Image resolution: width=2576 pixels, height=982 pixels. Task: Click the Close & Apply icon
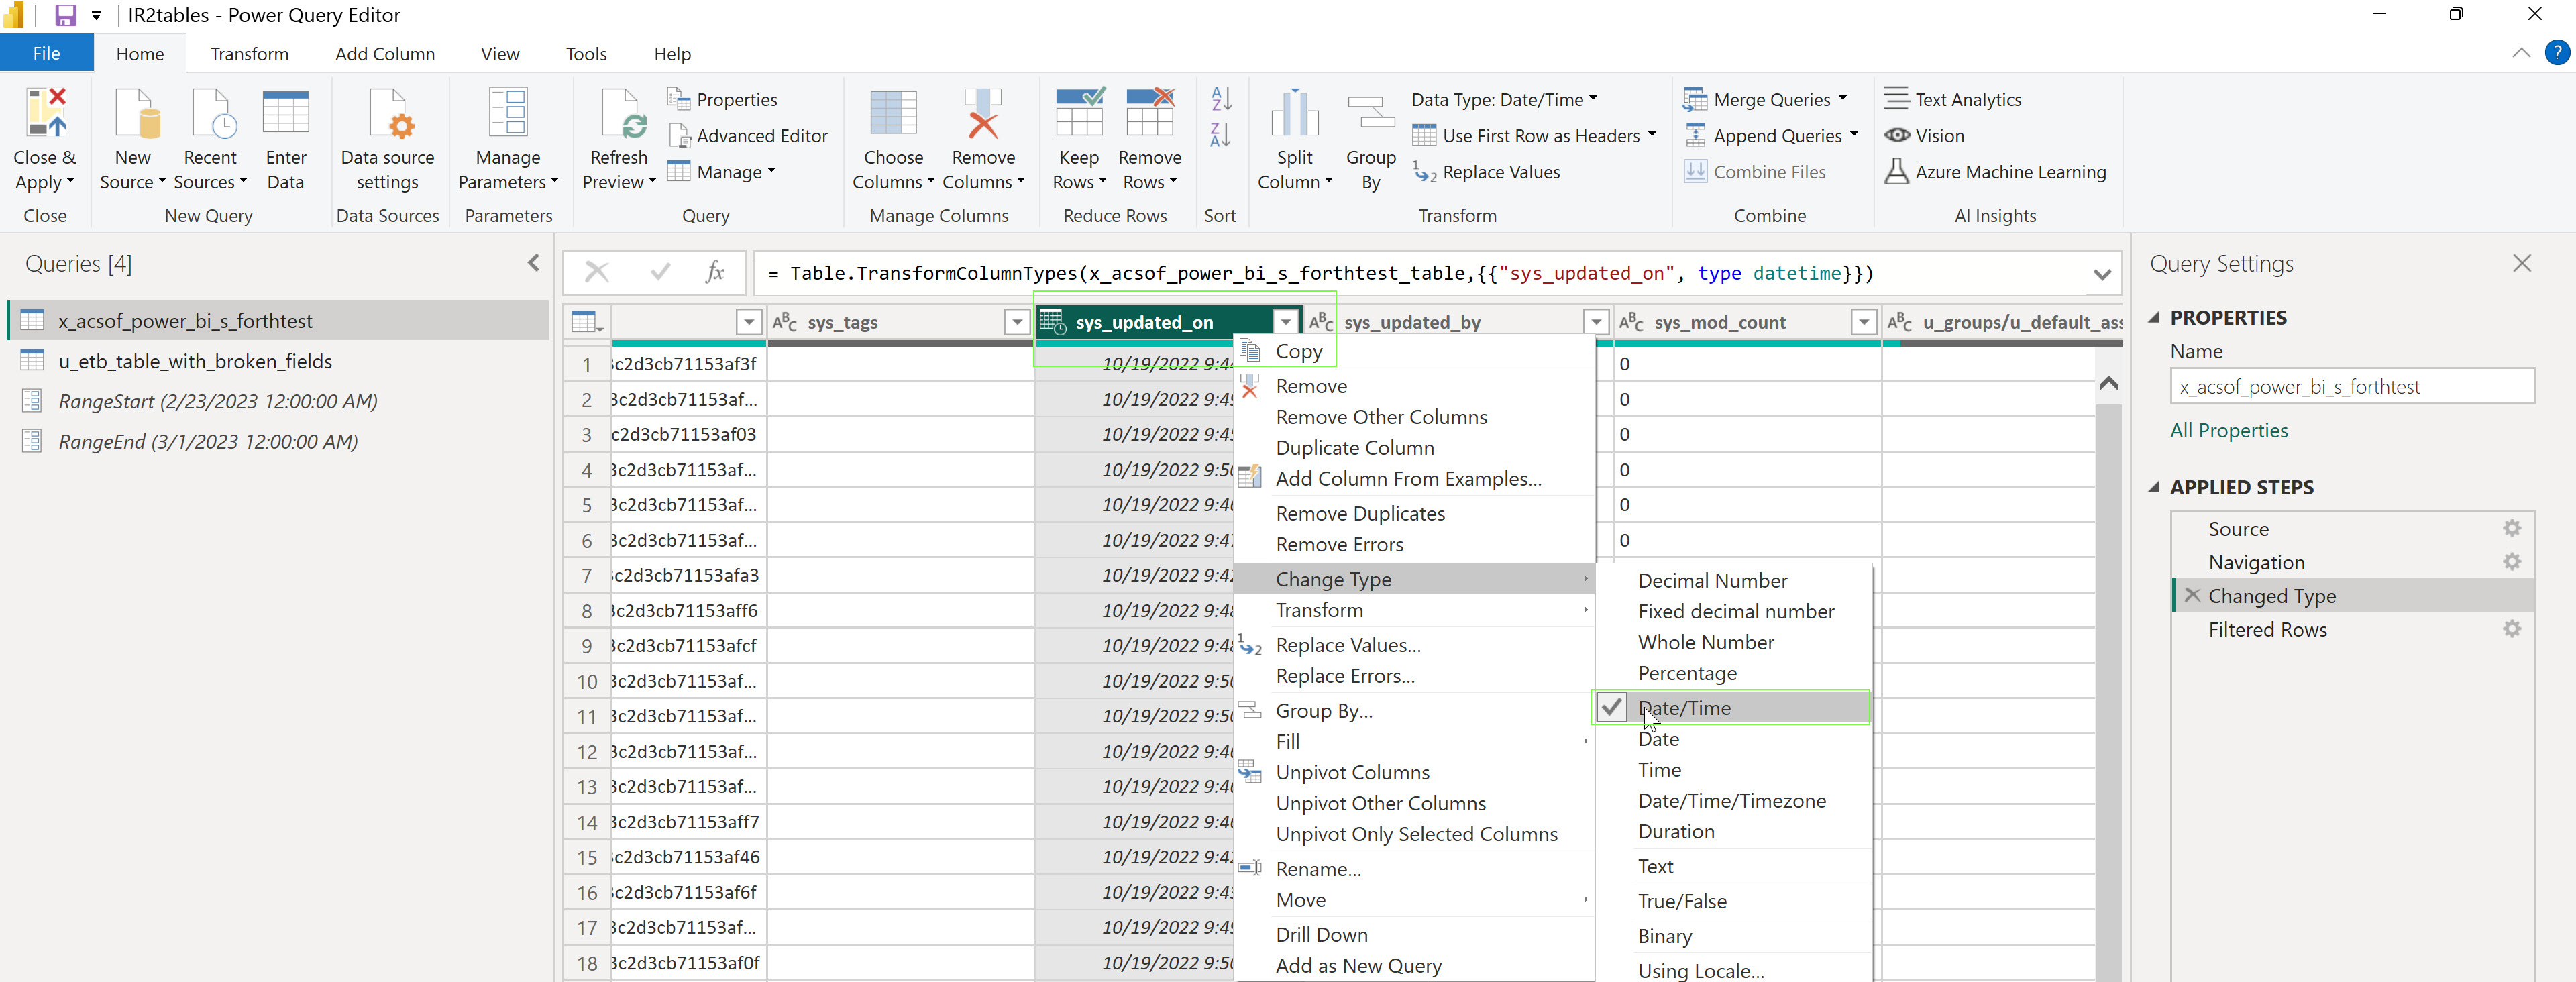[x=45, y=113]
